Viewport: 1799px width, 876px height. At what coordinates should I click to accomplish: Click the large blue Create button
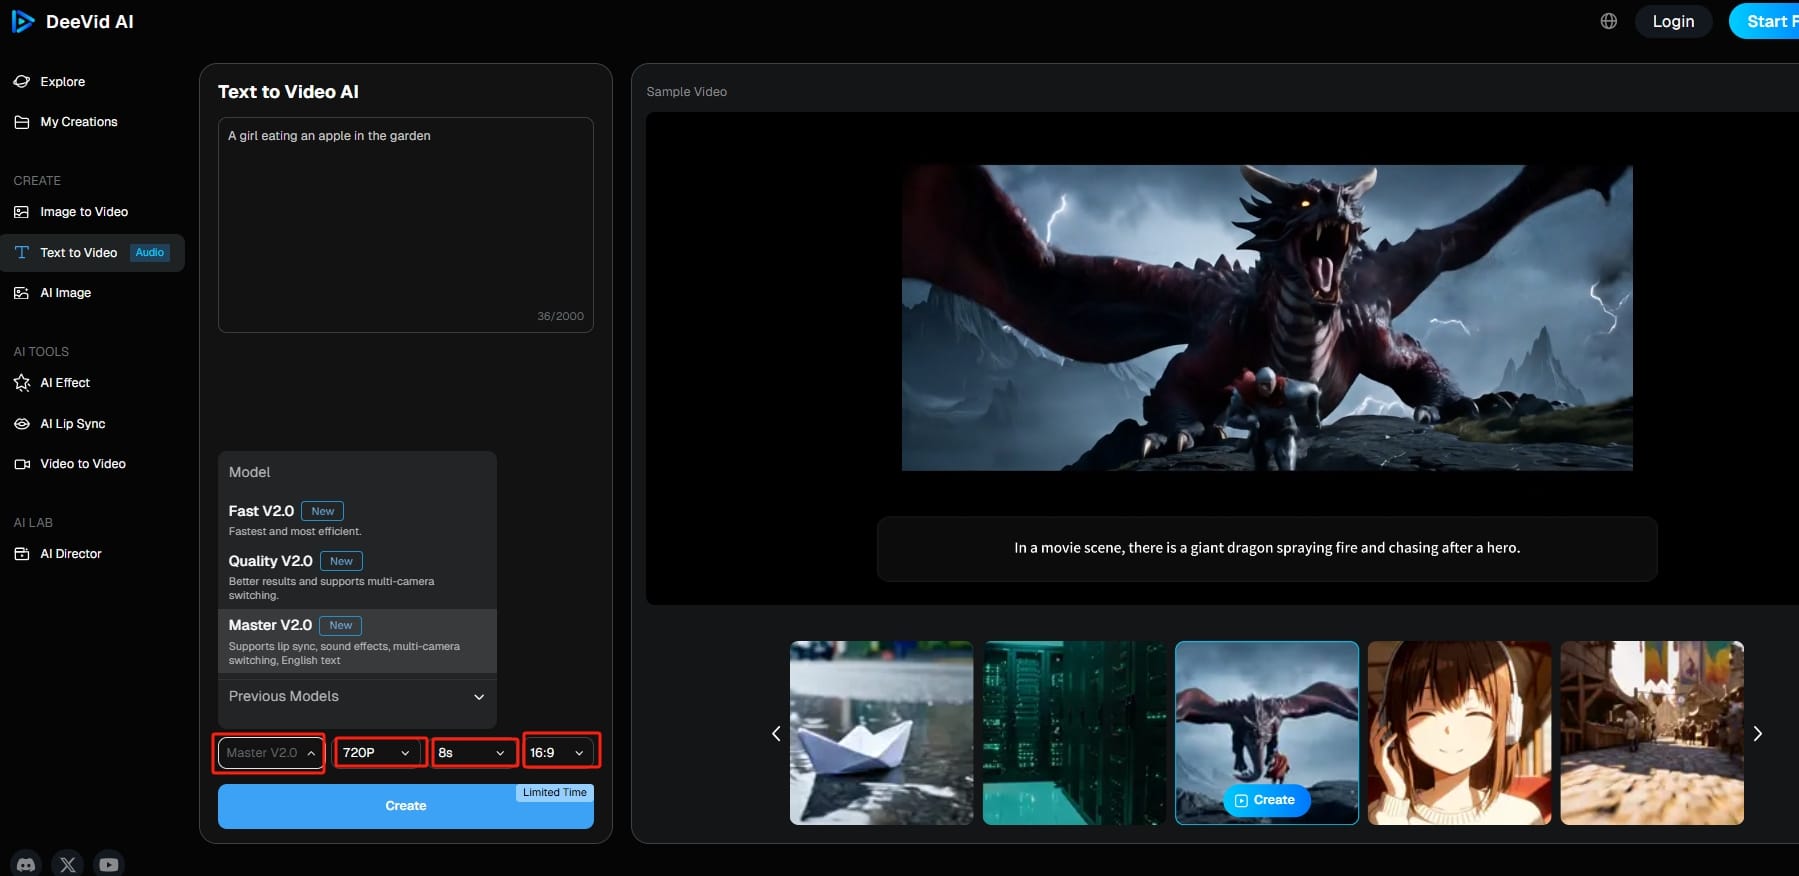click(405, 806)
